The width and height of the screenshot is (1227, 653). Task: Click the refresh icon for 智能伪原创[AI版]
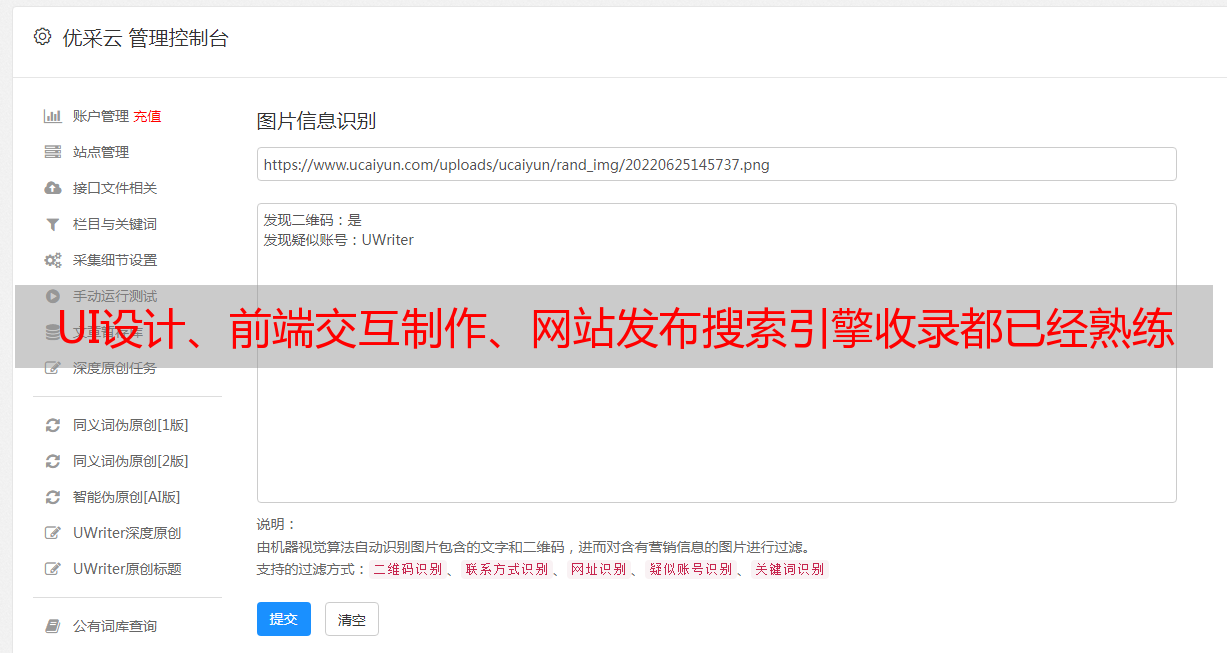[53, 497]
